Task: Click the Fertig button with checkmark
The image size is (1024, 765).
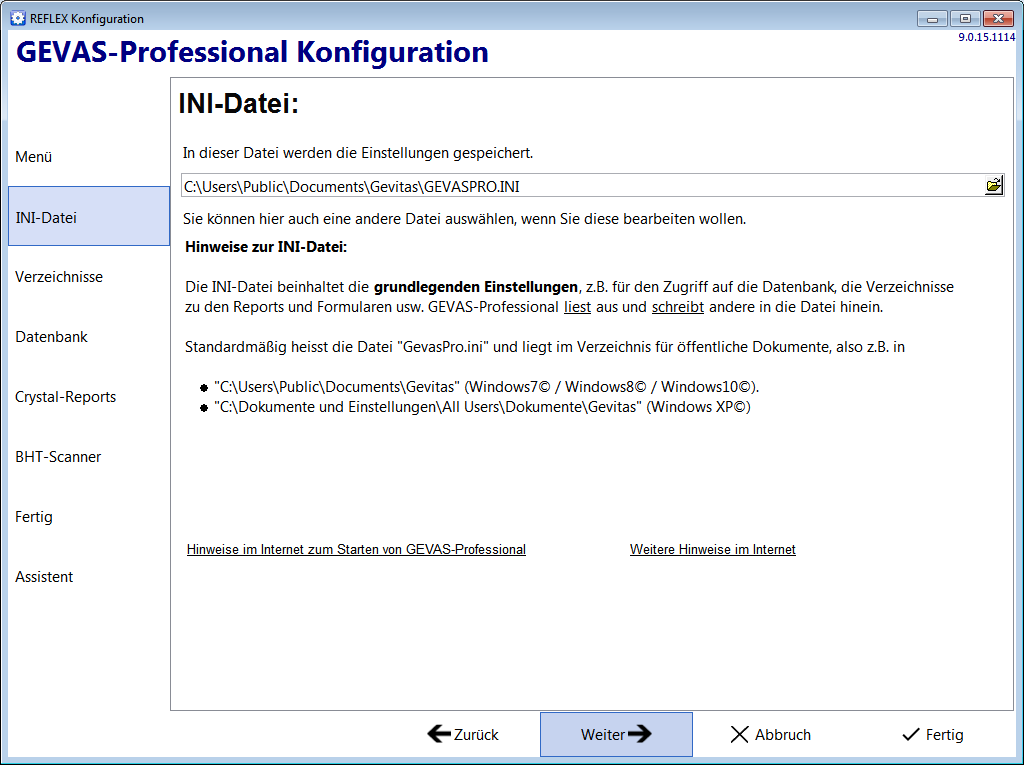Action: 933,734
